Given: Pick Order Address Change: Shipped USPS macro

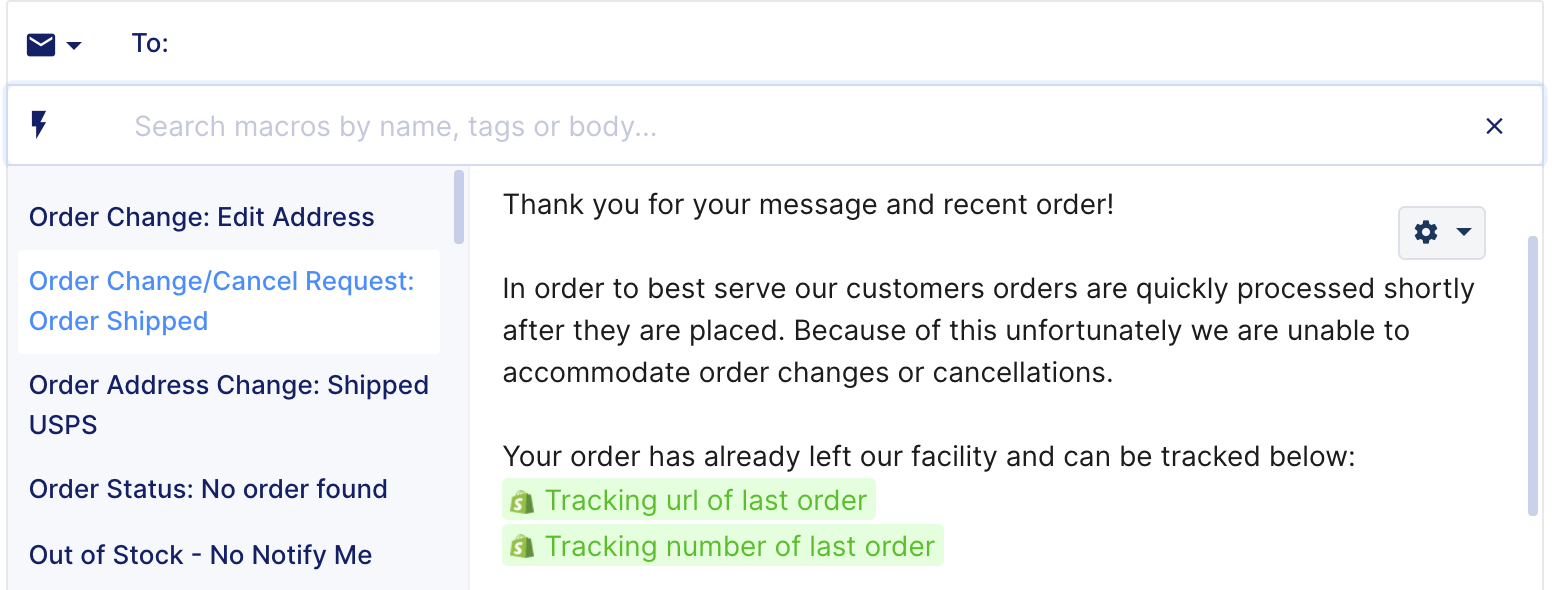Looking at the screenshot, I should [x=228, y=405].
